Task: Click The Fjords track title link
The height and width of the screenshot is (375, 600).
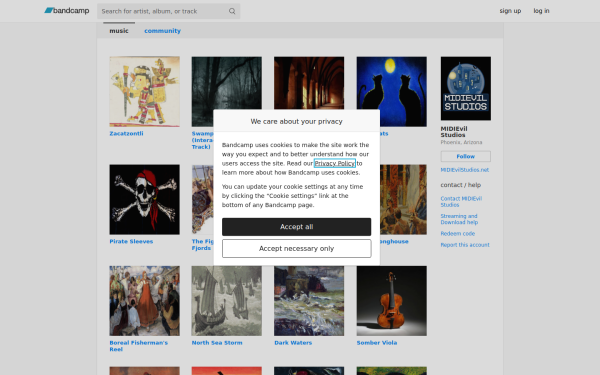Action: [203, 245]
